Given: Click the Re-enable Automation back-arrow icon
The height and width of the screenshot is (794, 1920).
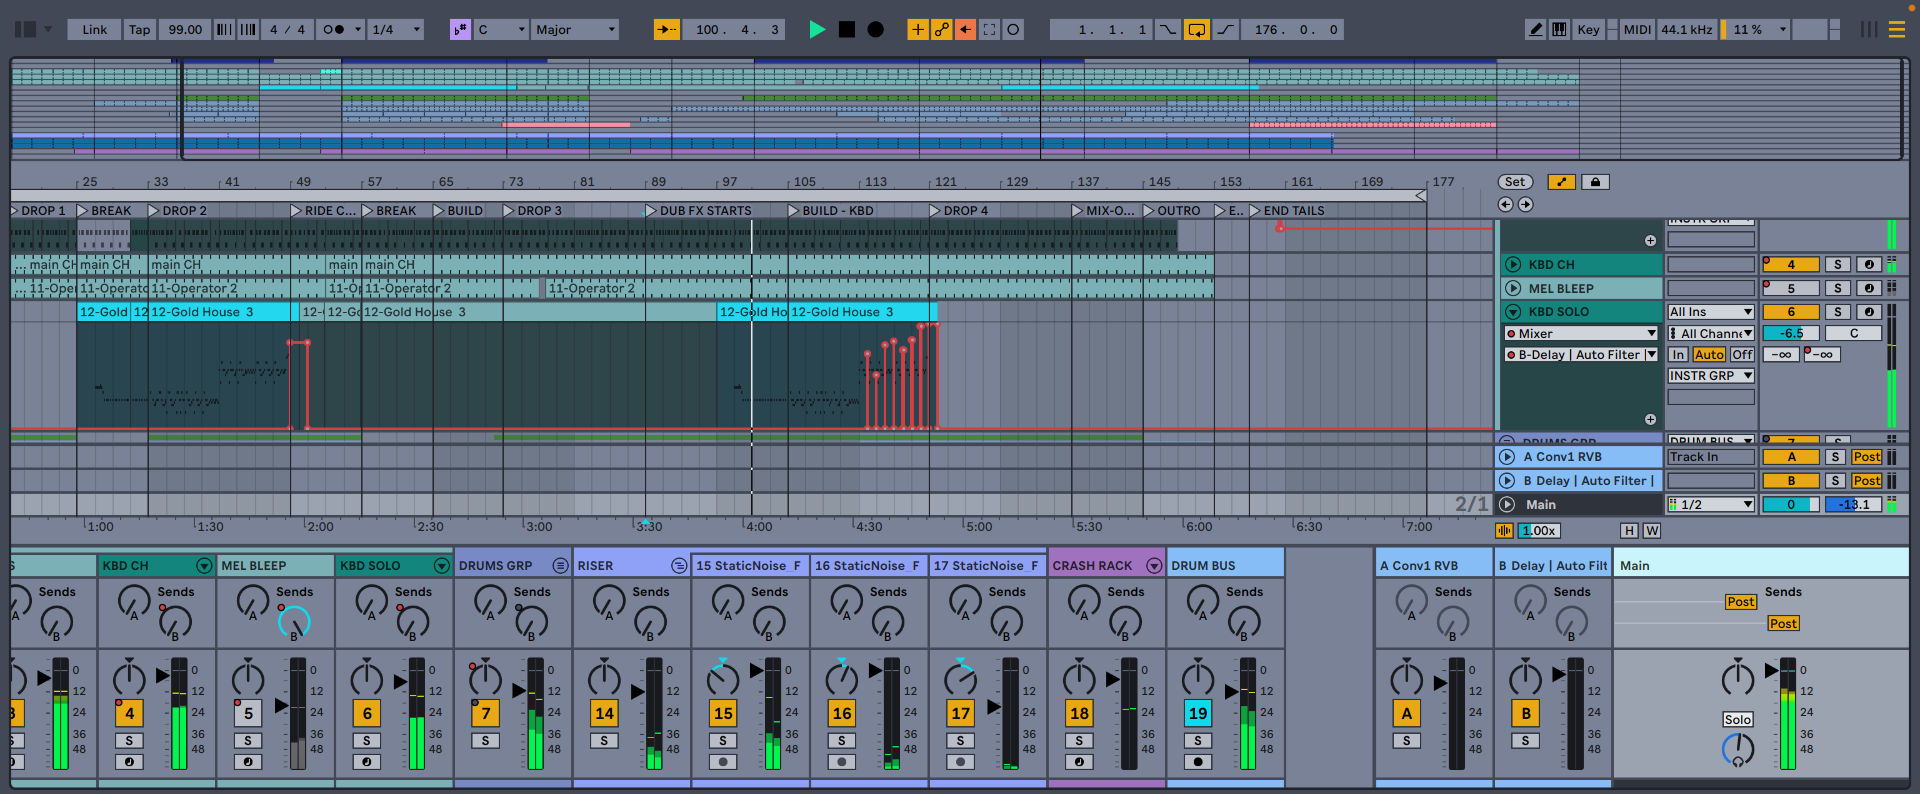Looking at the screenshot, I should [965, 30].
